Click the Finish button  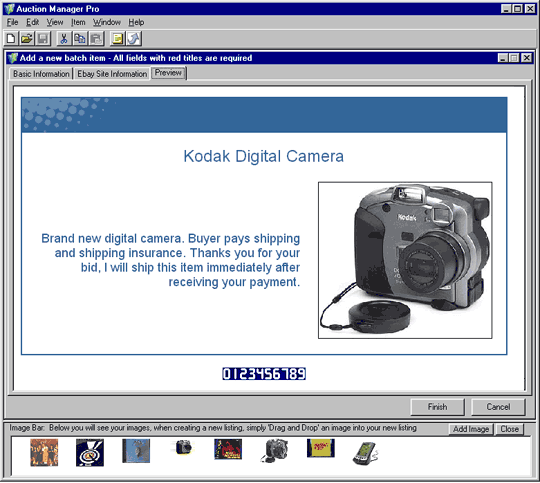(437, 407)
